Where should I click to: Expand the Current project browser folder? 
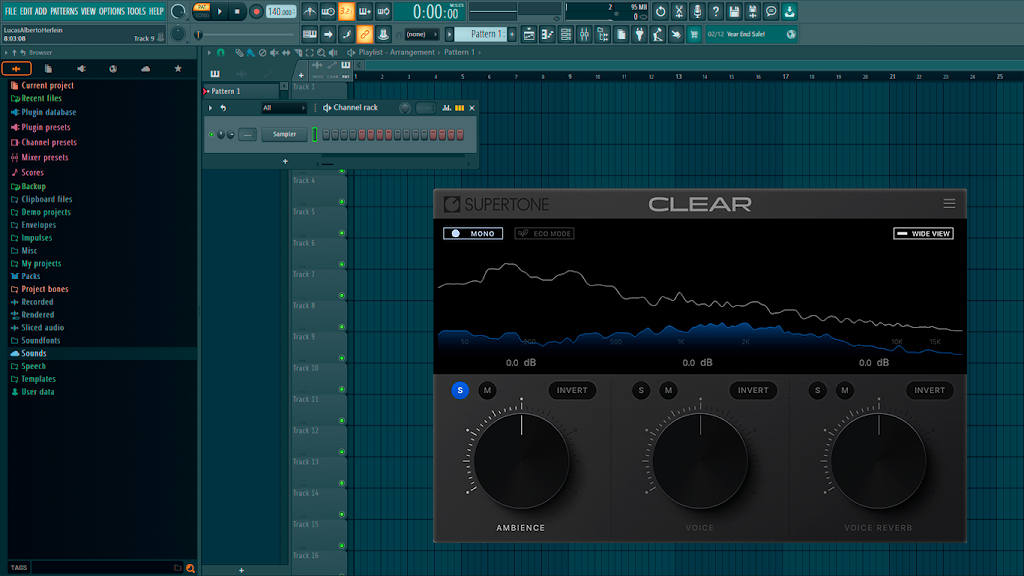[x=47, y=85]
